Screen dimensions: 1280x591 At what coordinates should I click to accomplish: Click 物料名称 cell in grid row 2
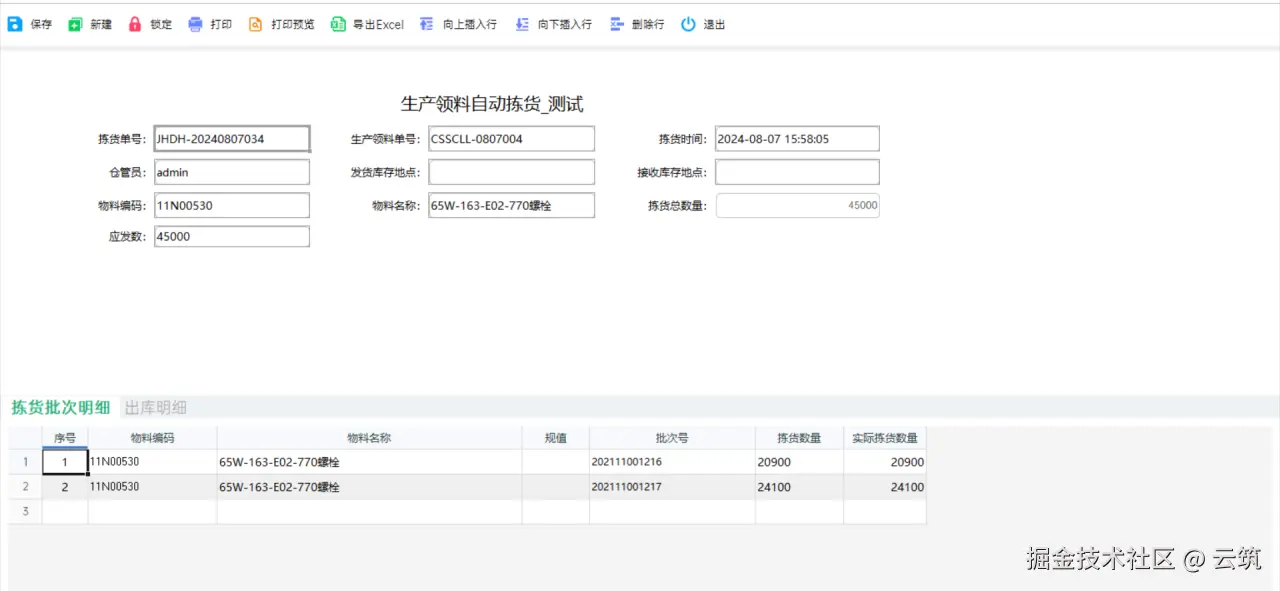pos(369,487)
